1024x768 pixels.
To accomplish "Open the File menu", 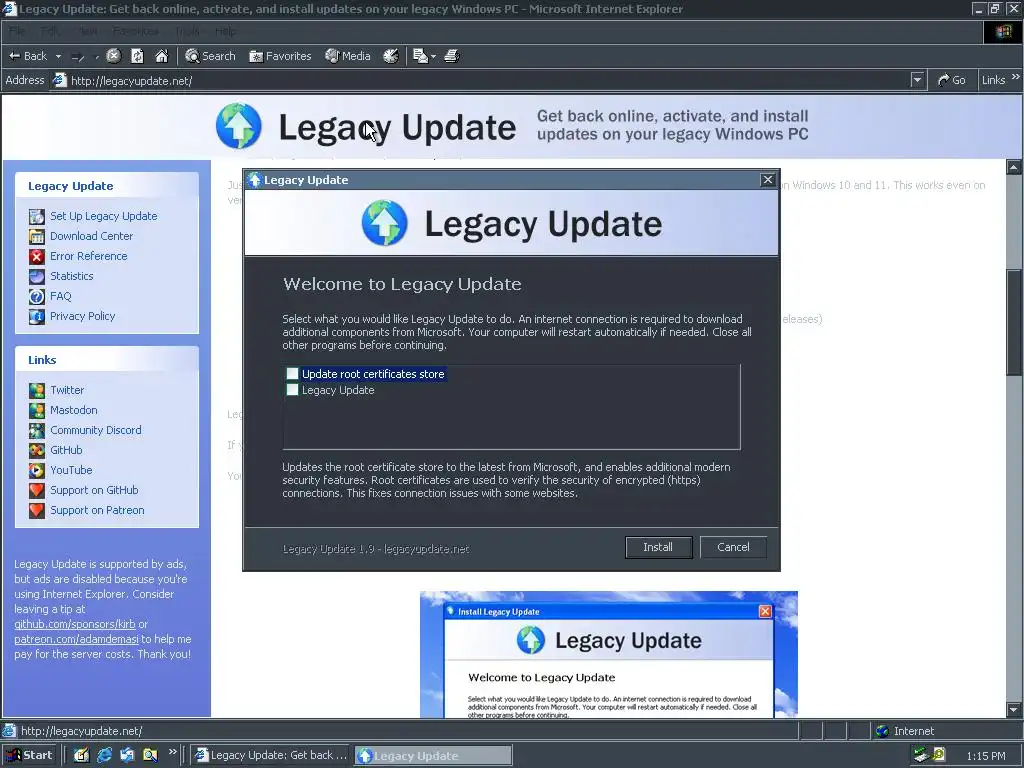I will coord(17,31).
